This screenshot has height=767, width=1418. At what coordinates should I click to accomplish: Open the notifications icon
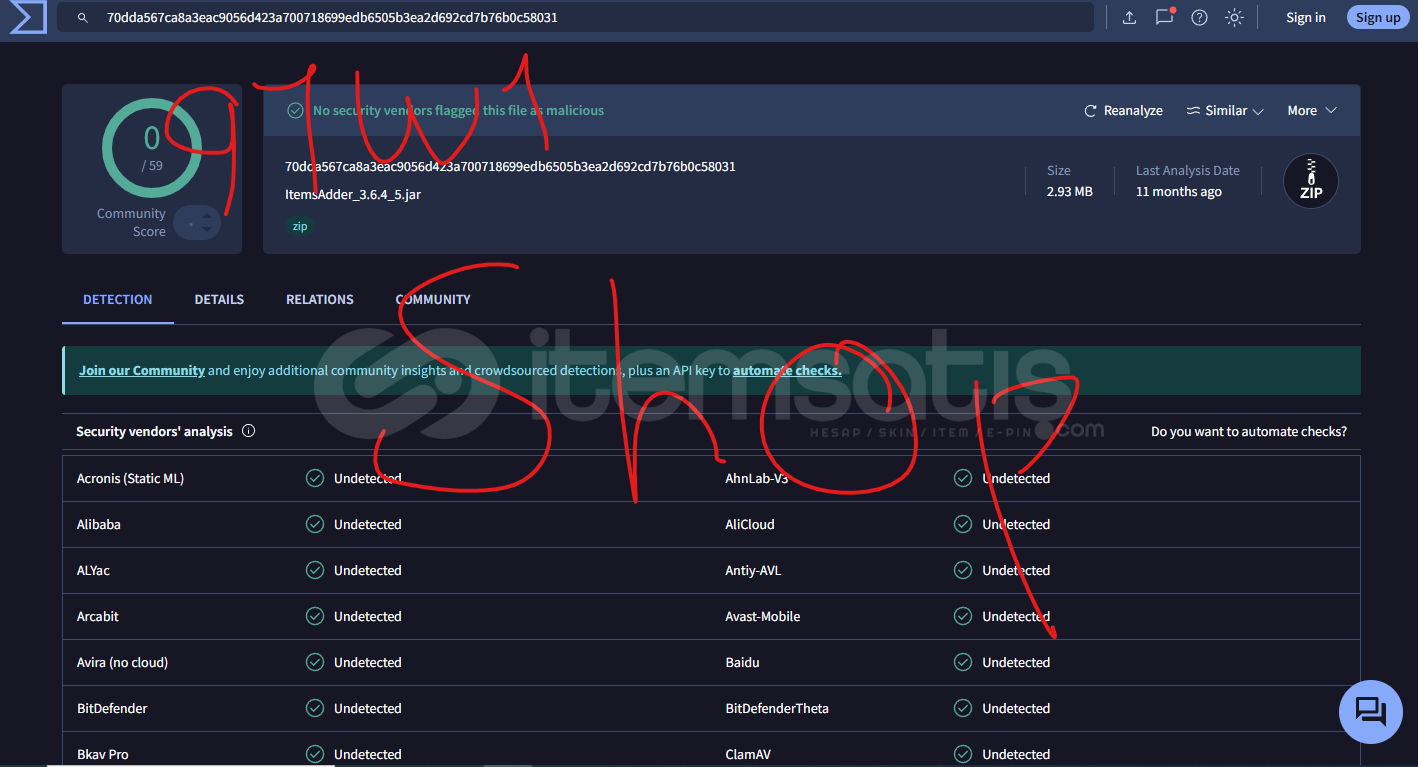click(x=1164, y=17)
